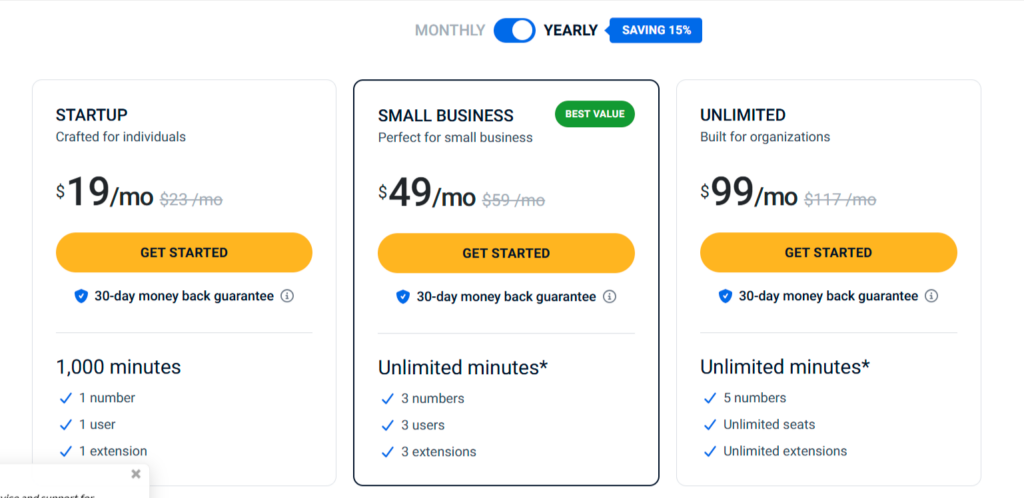
Task: Close the popup at bottom left
Action: tap(136, 474)
